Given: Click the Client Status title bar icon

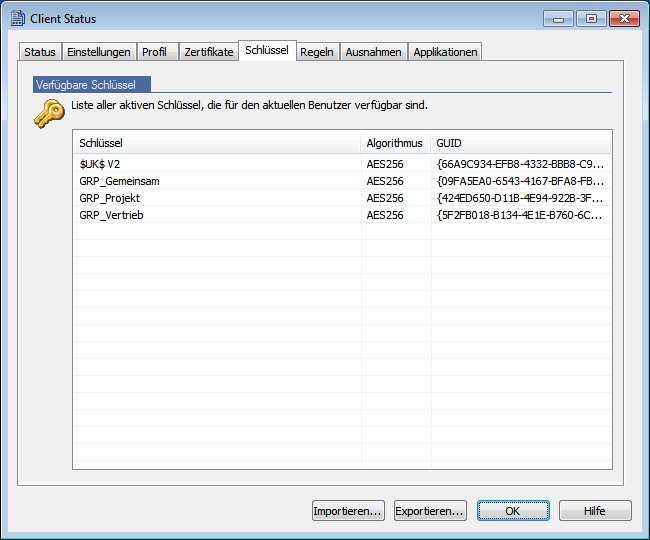Looking at the screenshot, I should click(x=17, y=18).
